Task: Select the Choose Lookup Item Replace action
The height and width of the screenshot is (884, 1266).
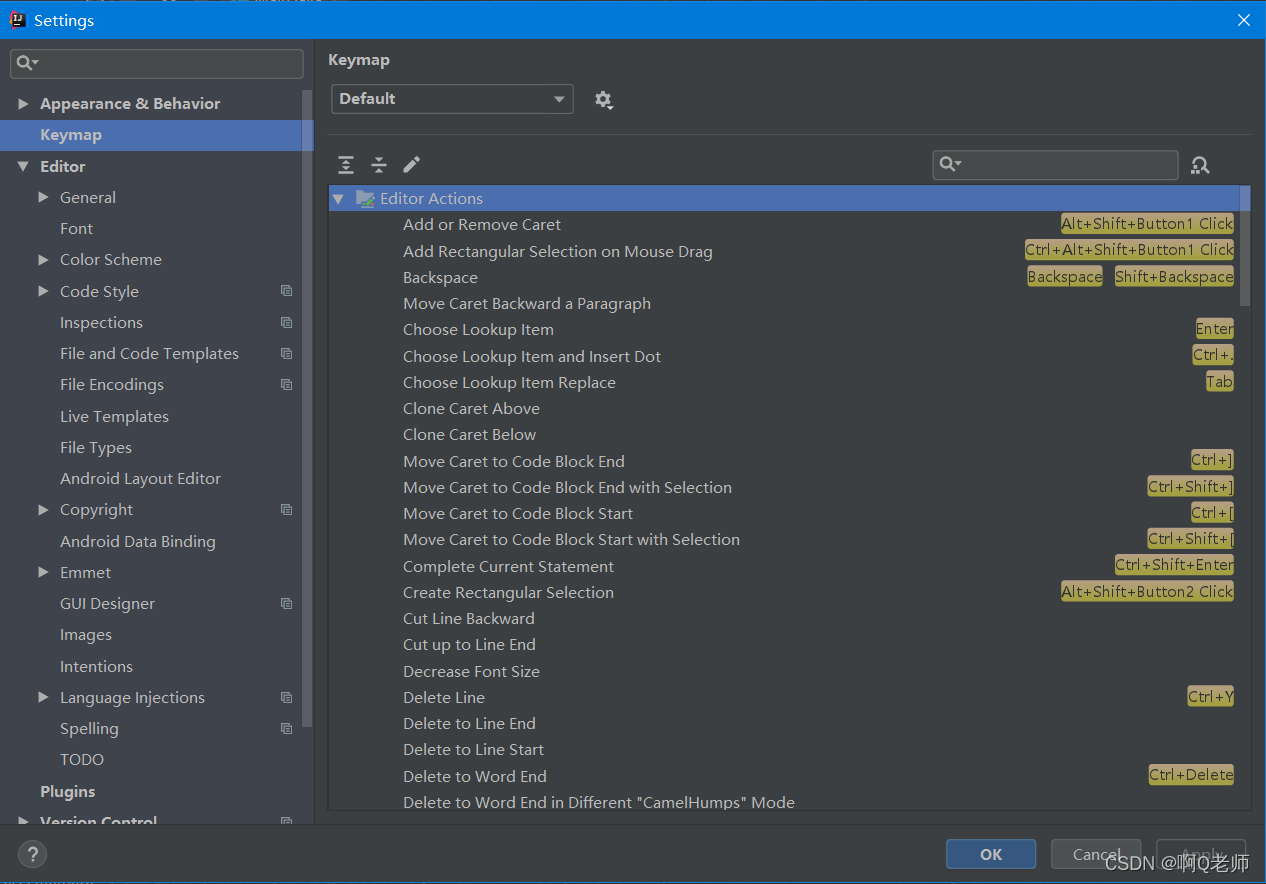Action: [x=509, y=382]
